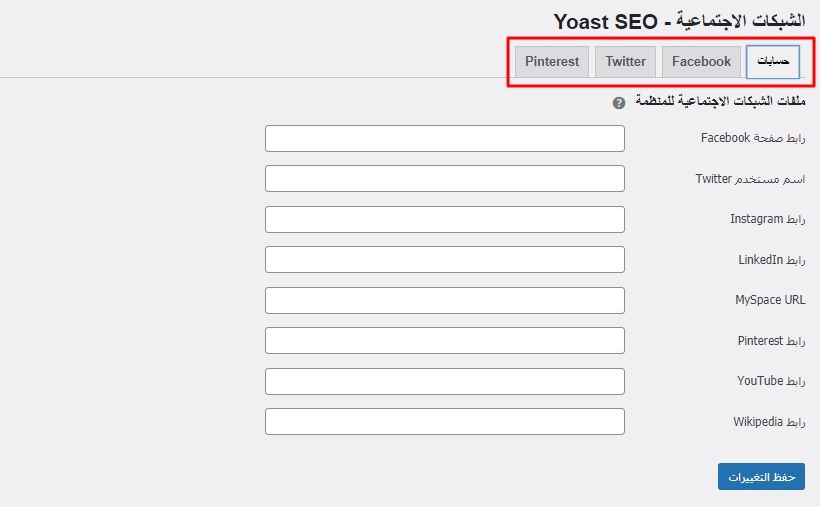This screenshot has height=507, width=820.
Task: Switch to the Facebook tab
Action: (701, 62)
